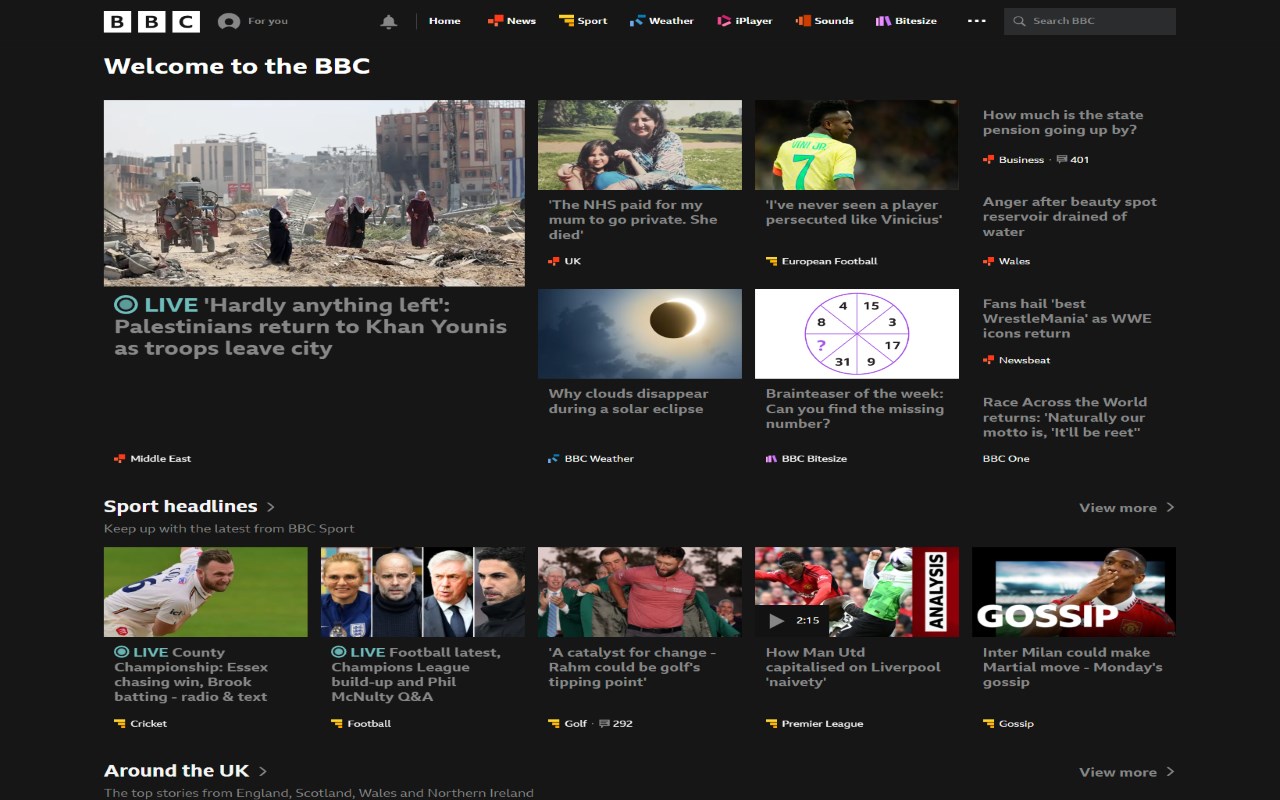This screenshot has height=800, width=1280.
Task: Click the Search BBC input field
Action: click(1090, 21)
